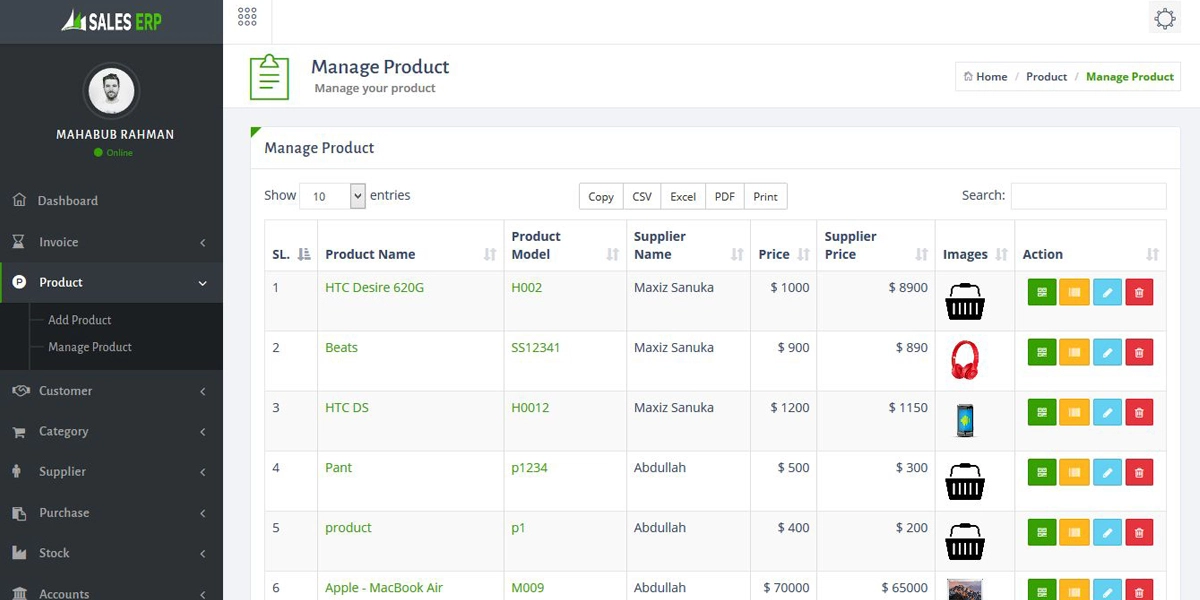Go to Home via the breadcrumb
1200x600 pixels.
click(x=985, y=77)
